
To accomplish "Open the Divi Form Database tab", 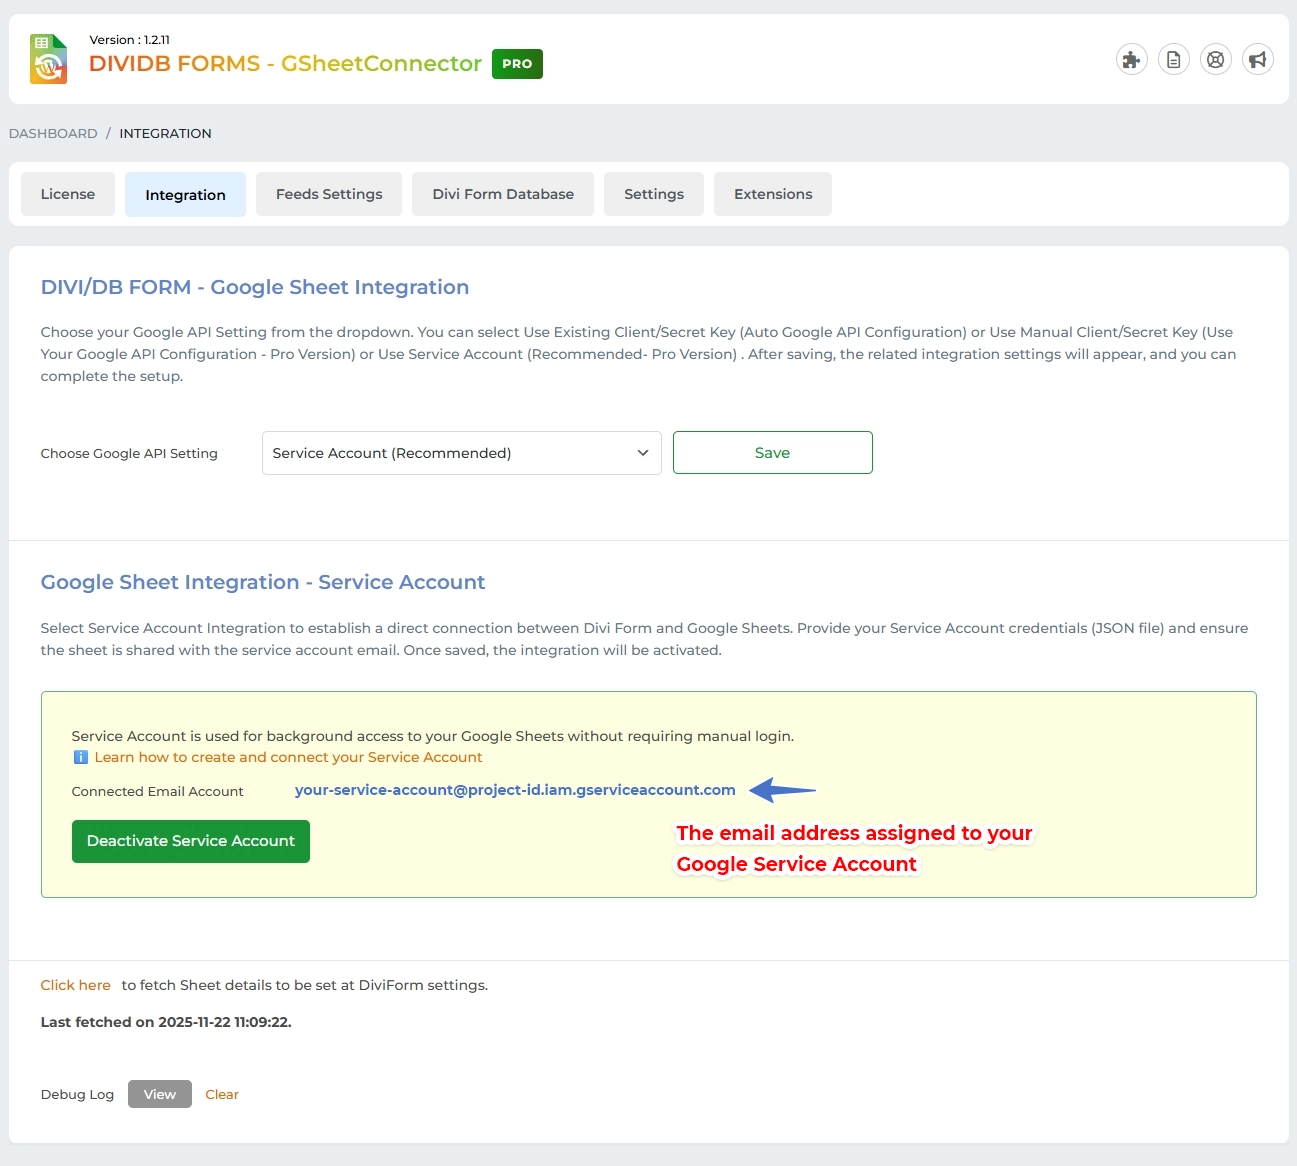I will [503, 194].
